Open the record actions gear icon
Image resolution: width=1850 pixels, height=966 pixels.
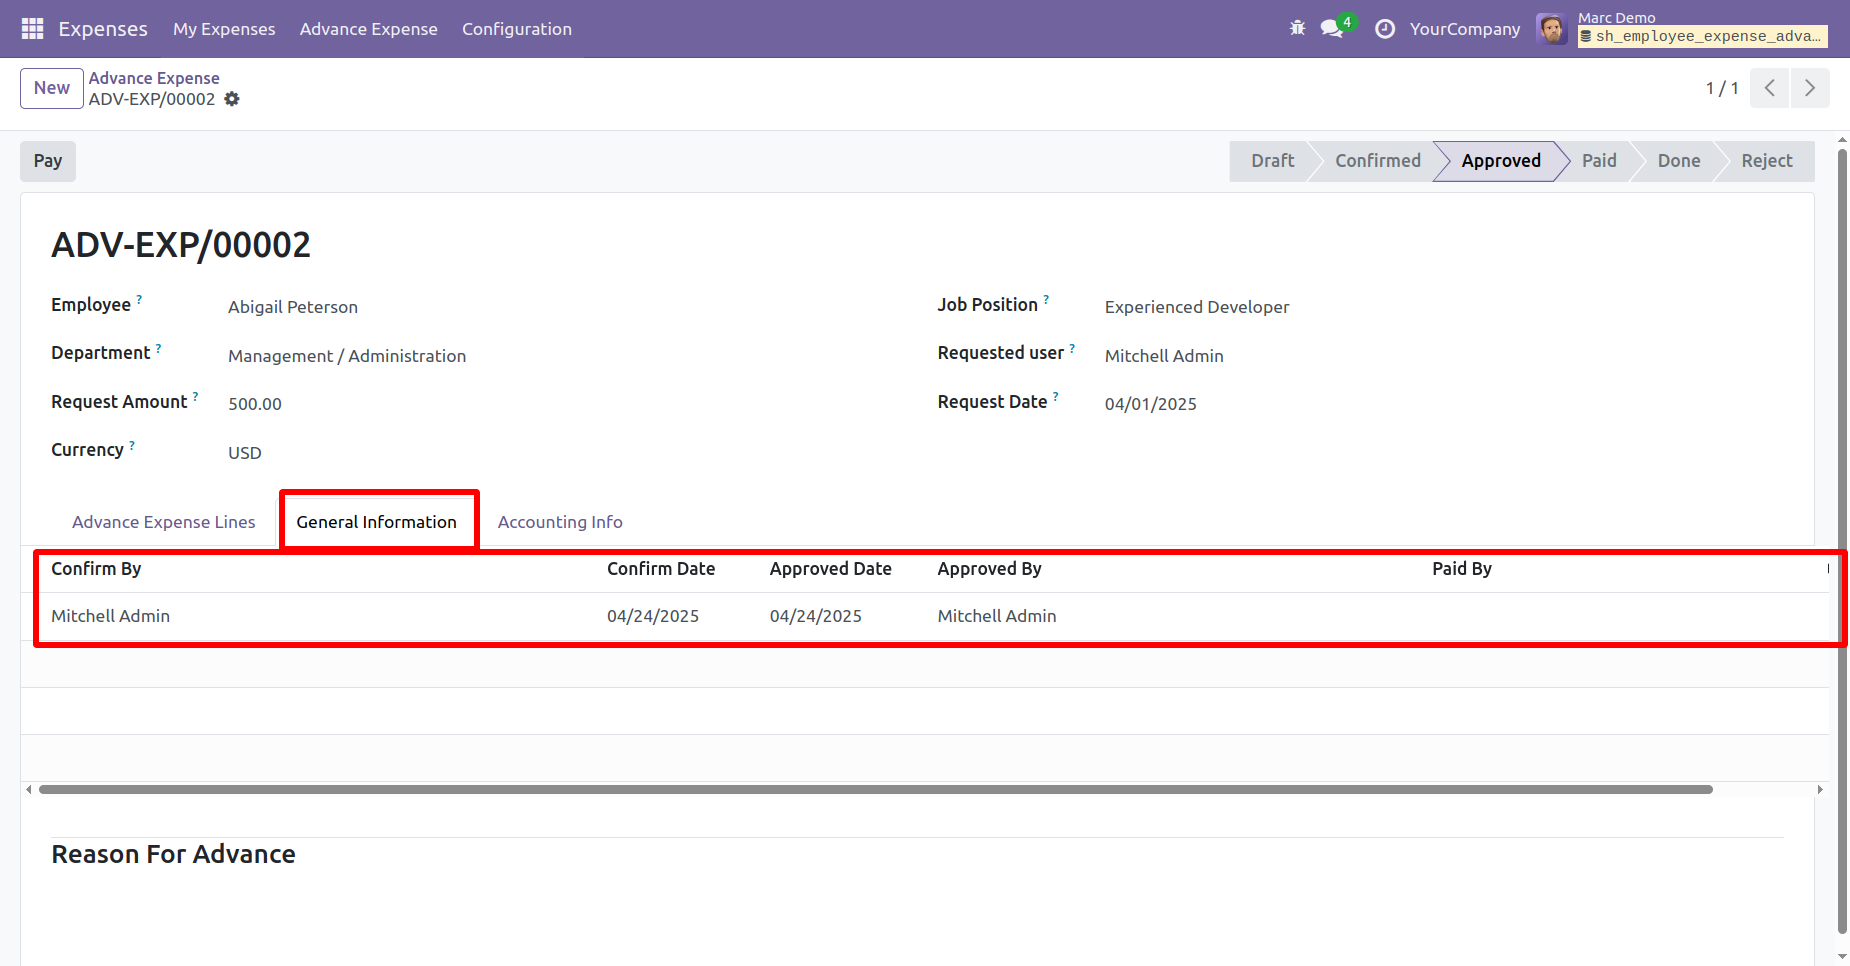click(232, 99)
